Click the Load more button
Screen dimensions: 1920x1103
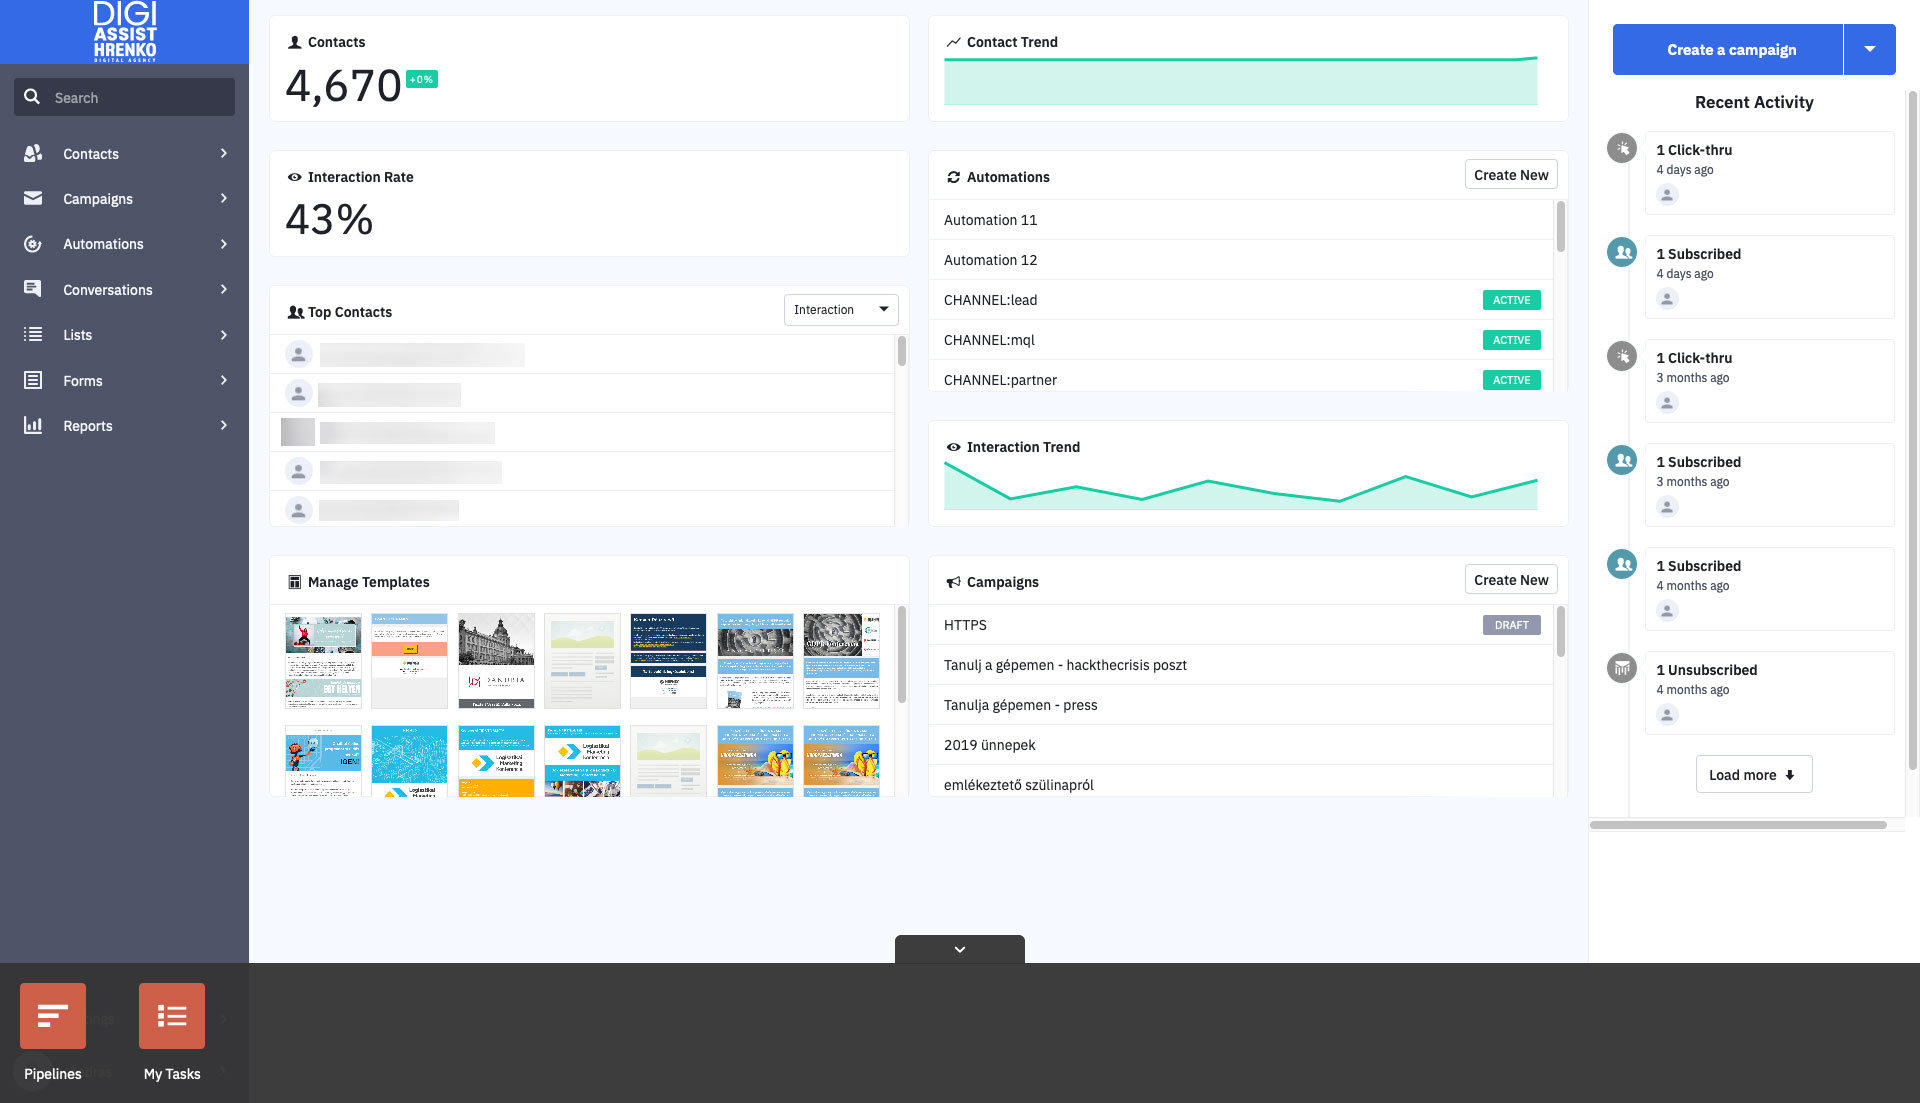coord(1753,775)
